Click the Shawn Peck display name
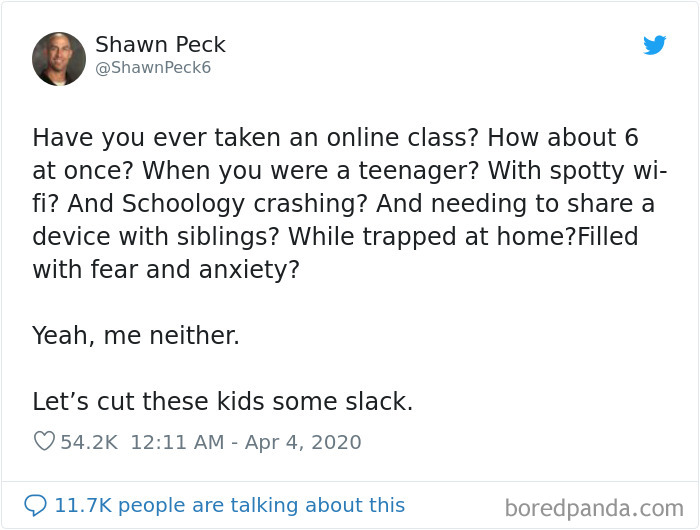Screen dimensions: 700x530 point(160,45)
